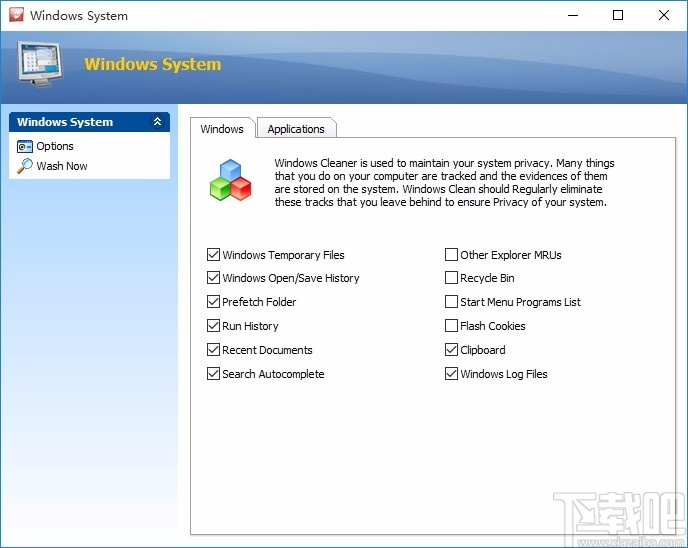Click the monitor icon in header banner

tap(40, 63)
